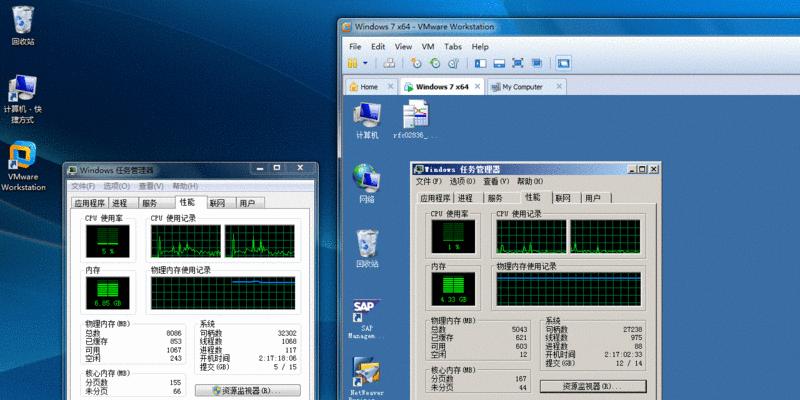Click 资源监视器(R) button in host task manager

click(x=247, y=391)
